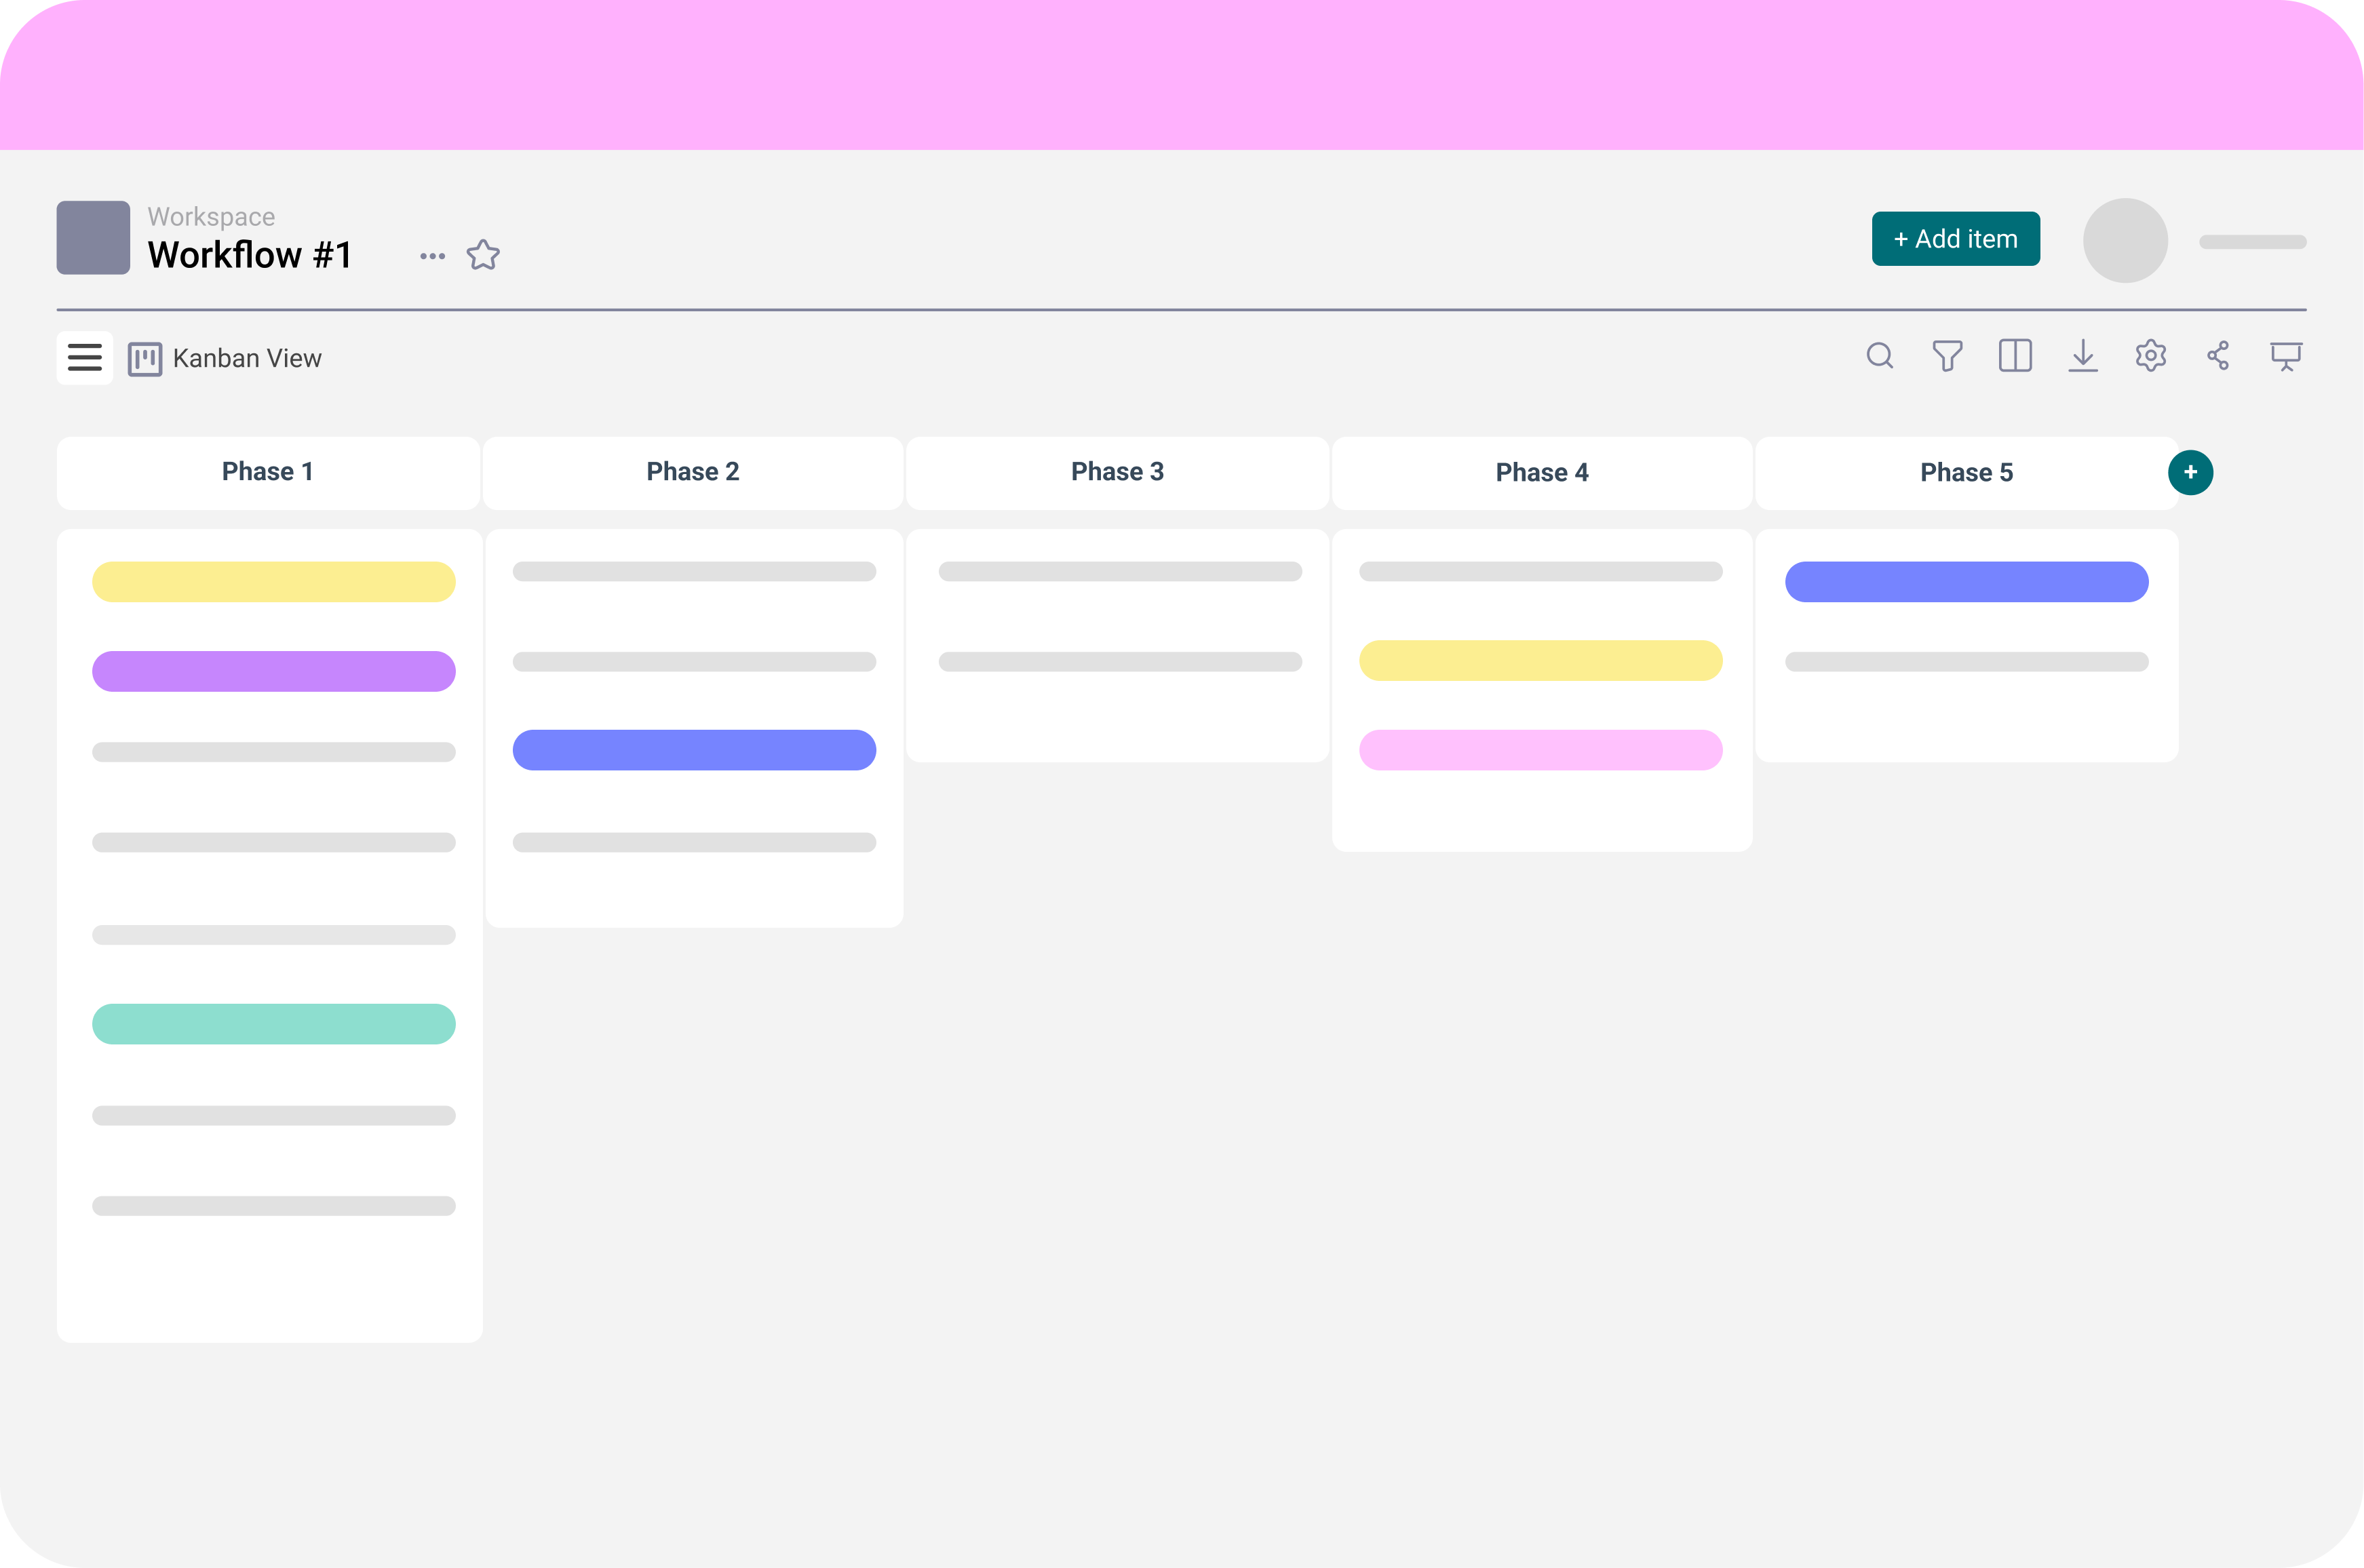
Task: Click the search magnifier icon
Action: [1879, 356]
